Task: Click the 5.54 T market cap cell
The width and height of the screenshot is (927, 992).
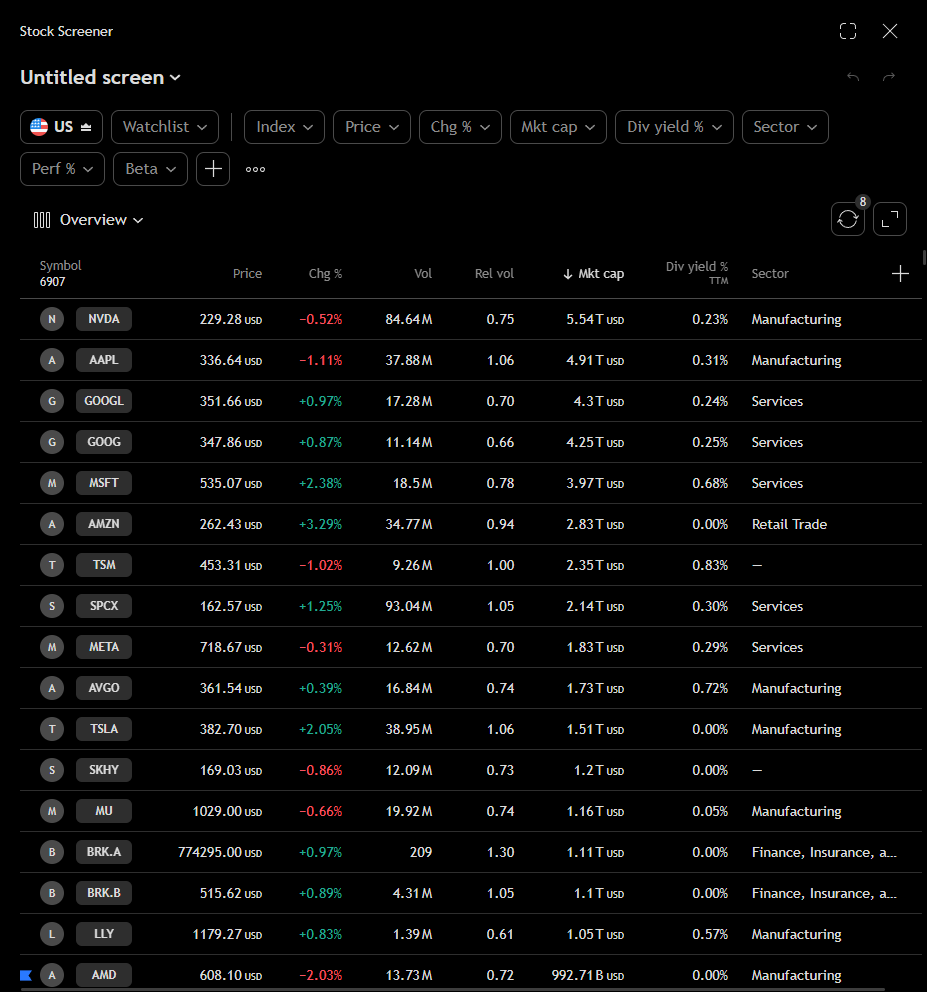Action: pyautogui.click(x=595, y=319)
